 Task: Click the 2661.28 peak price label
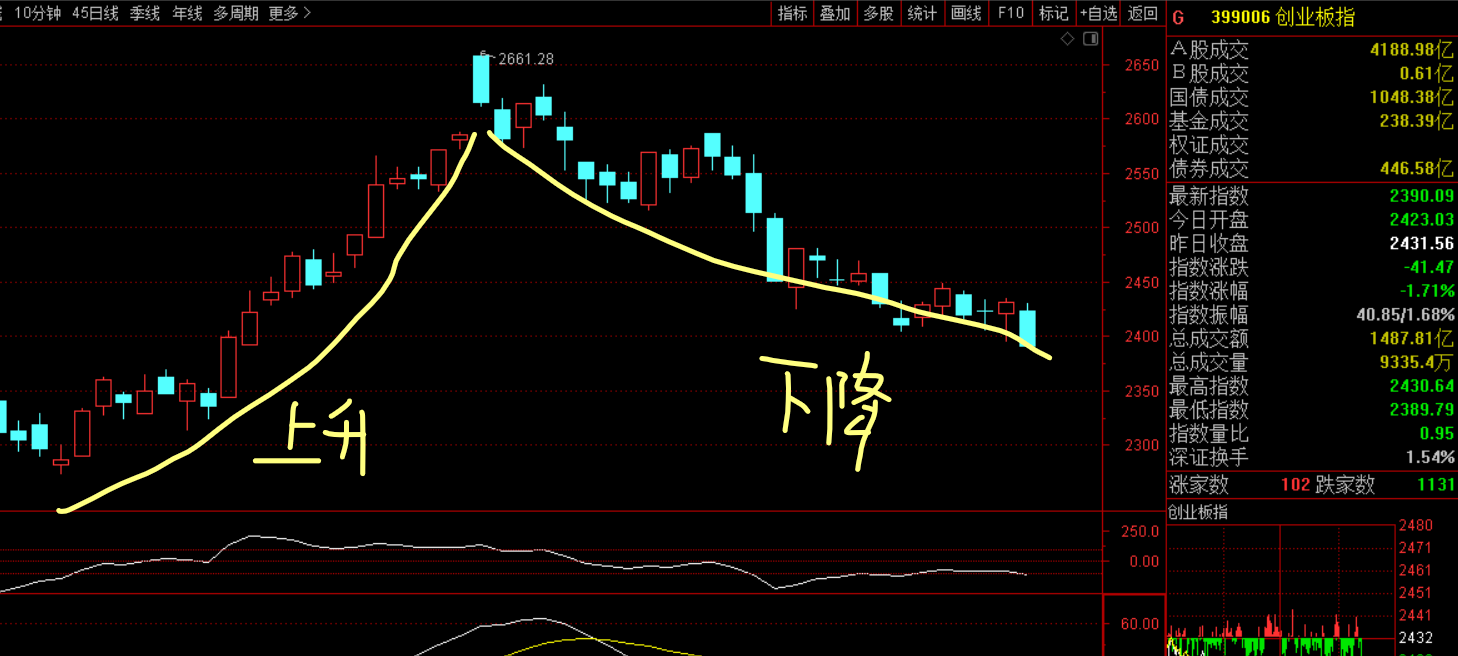point(525,59)
